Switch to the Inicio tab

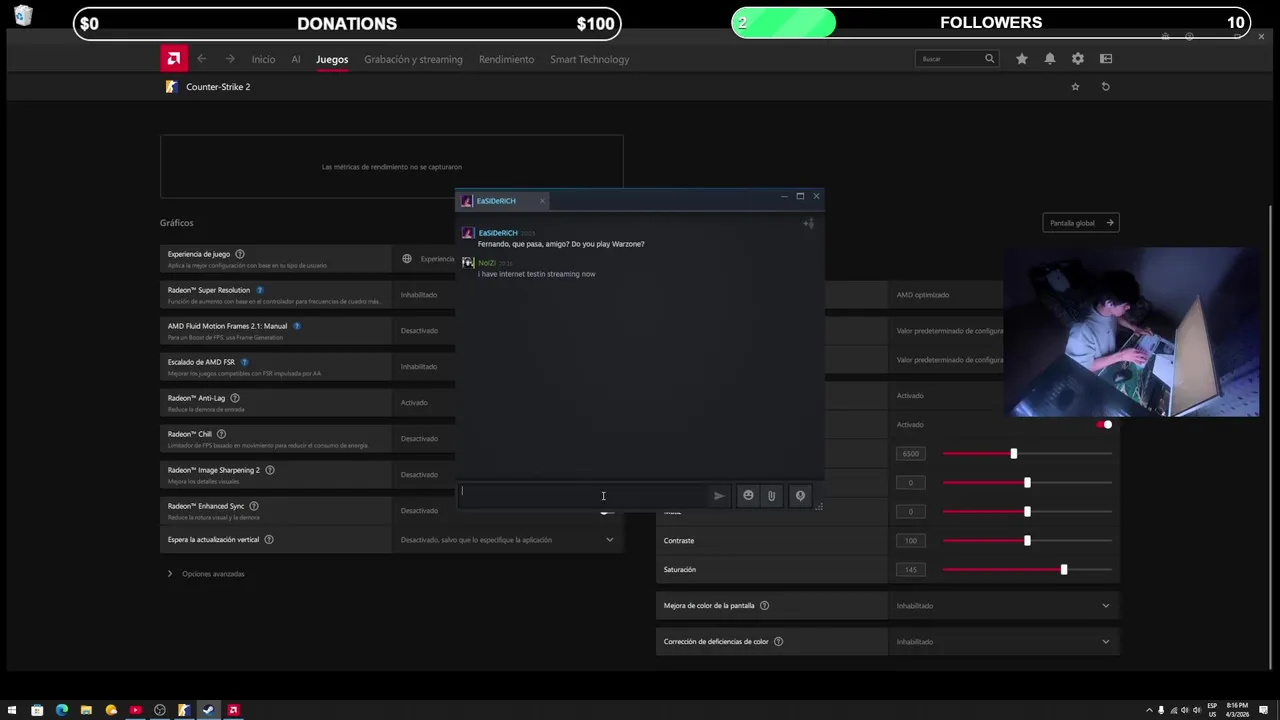tap(263, 60)
